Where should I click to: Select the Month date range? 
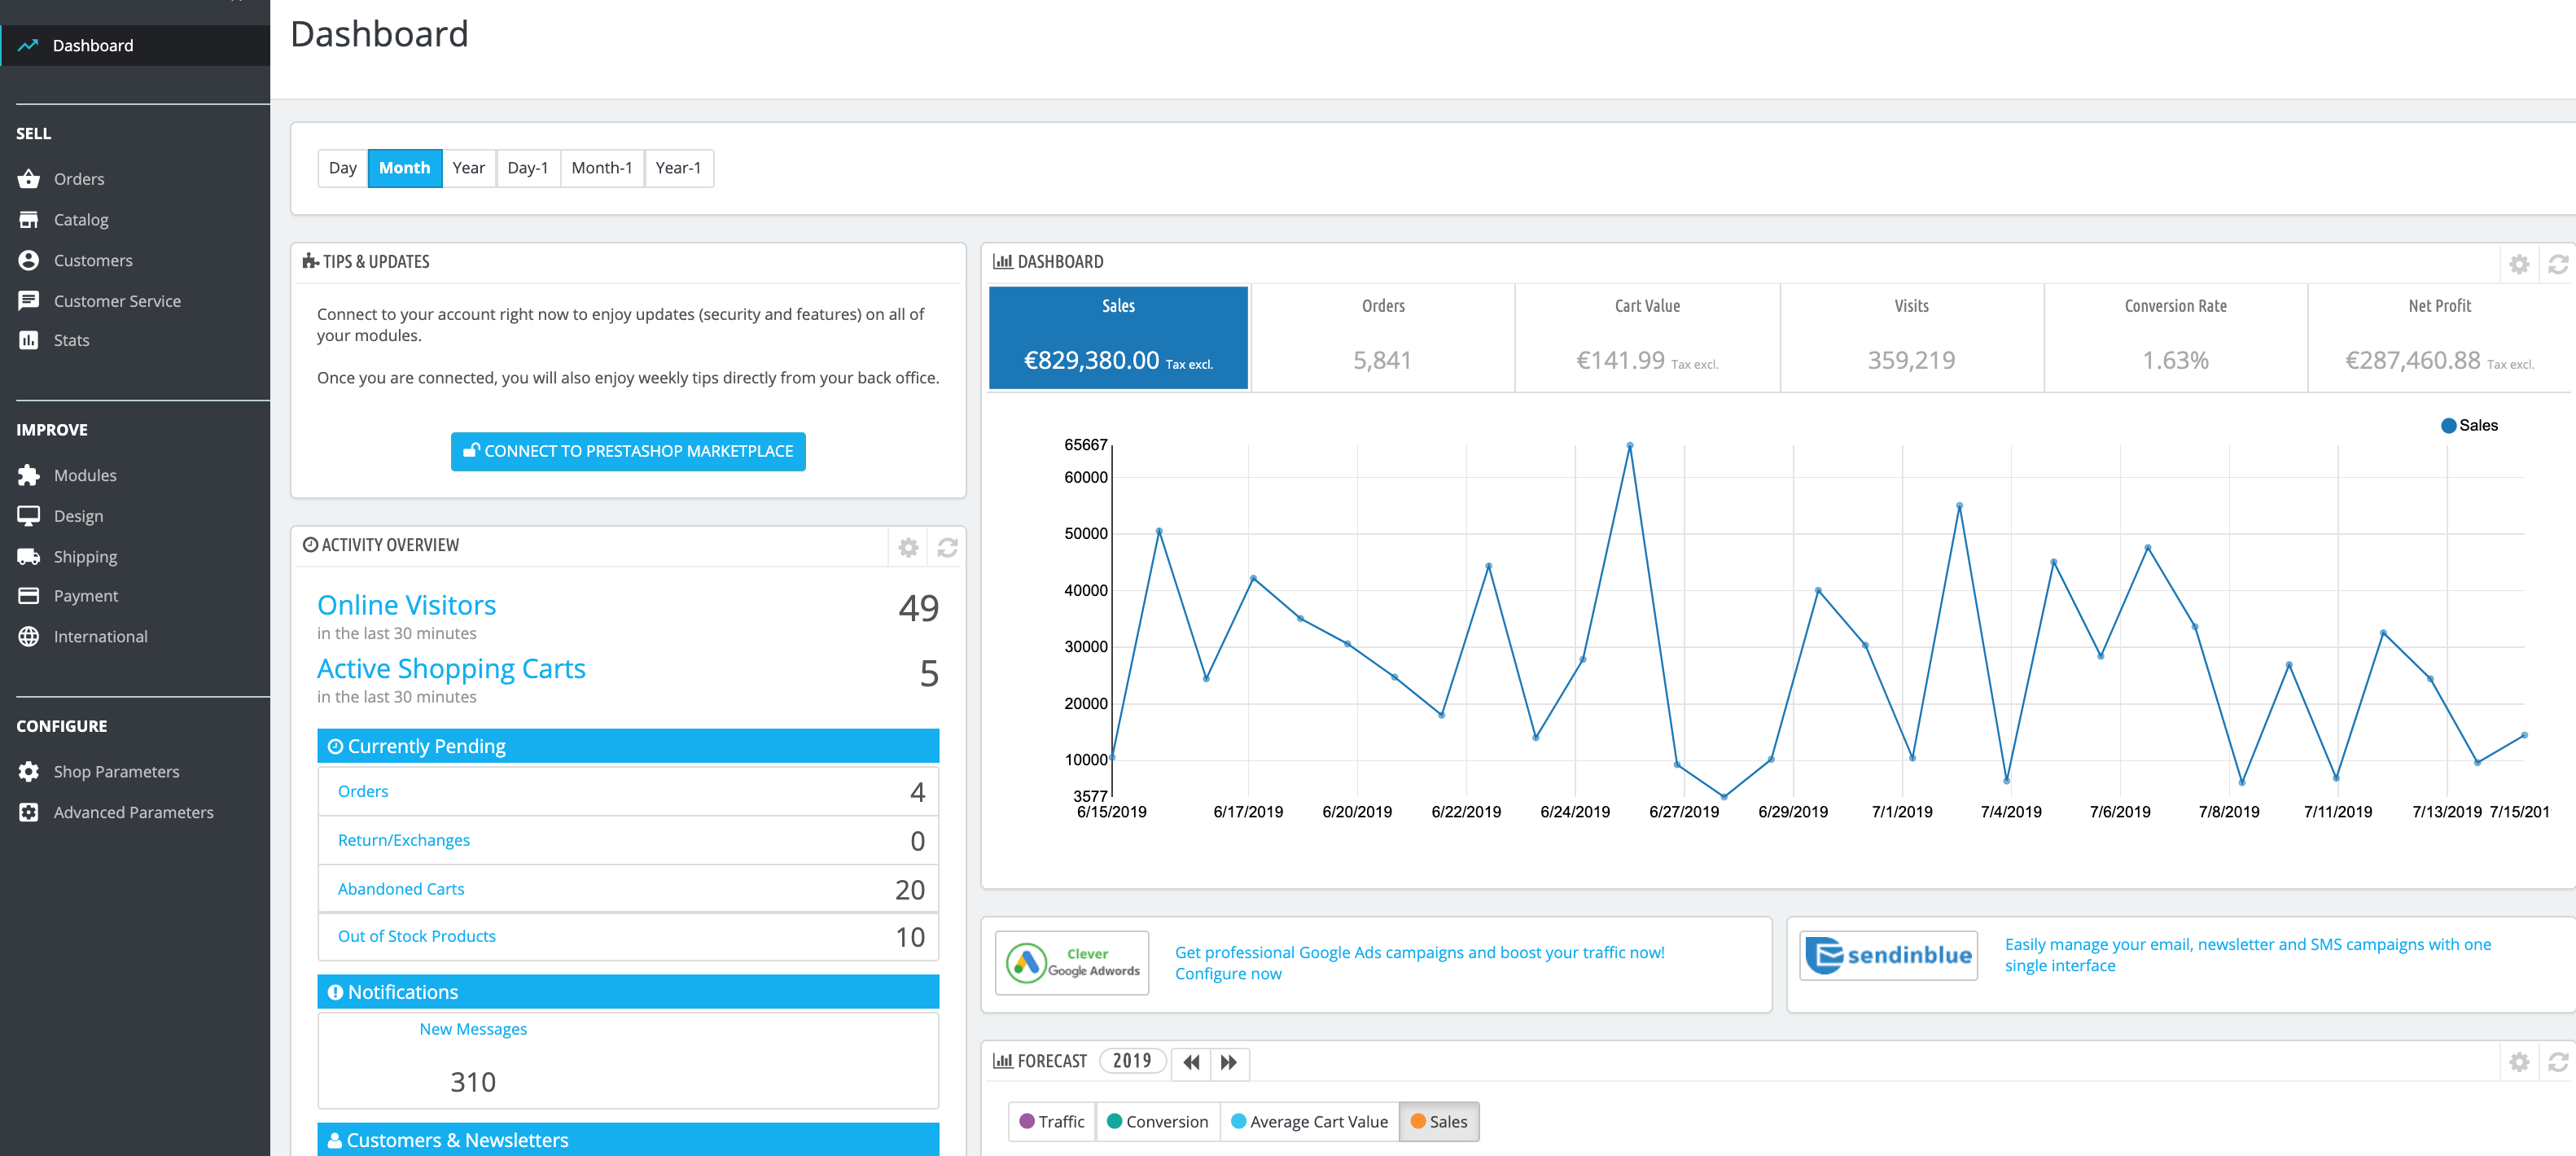pos(405,168)
